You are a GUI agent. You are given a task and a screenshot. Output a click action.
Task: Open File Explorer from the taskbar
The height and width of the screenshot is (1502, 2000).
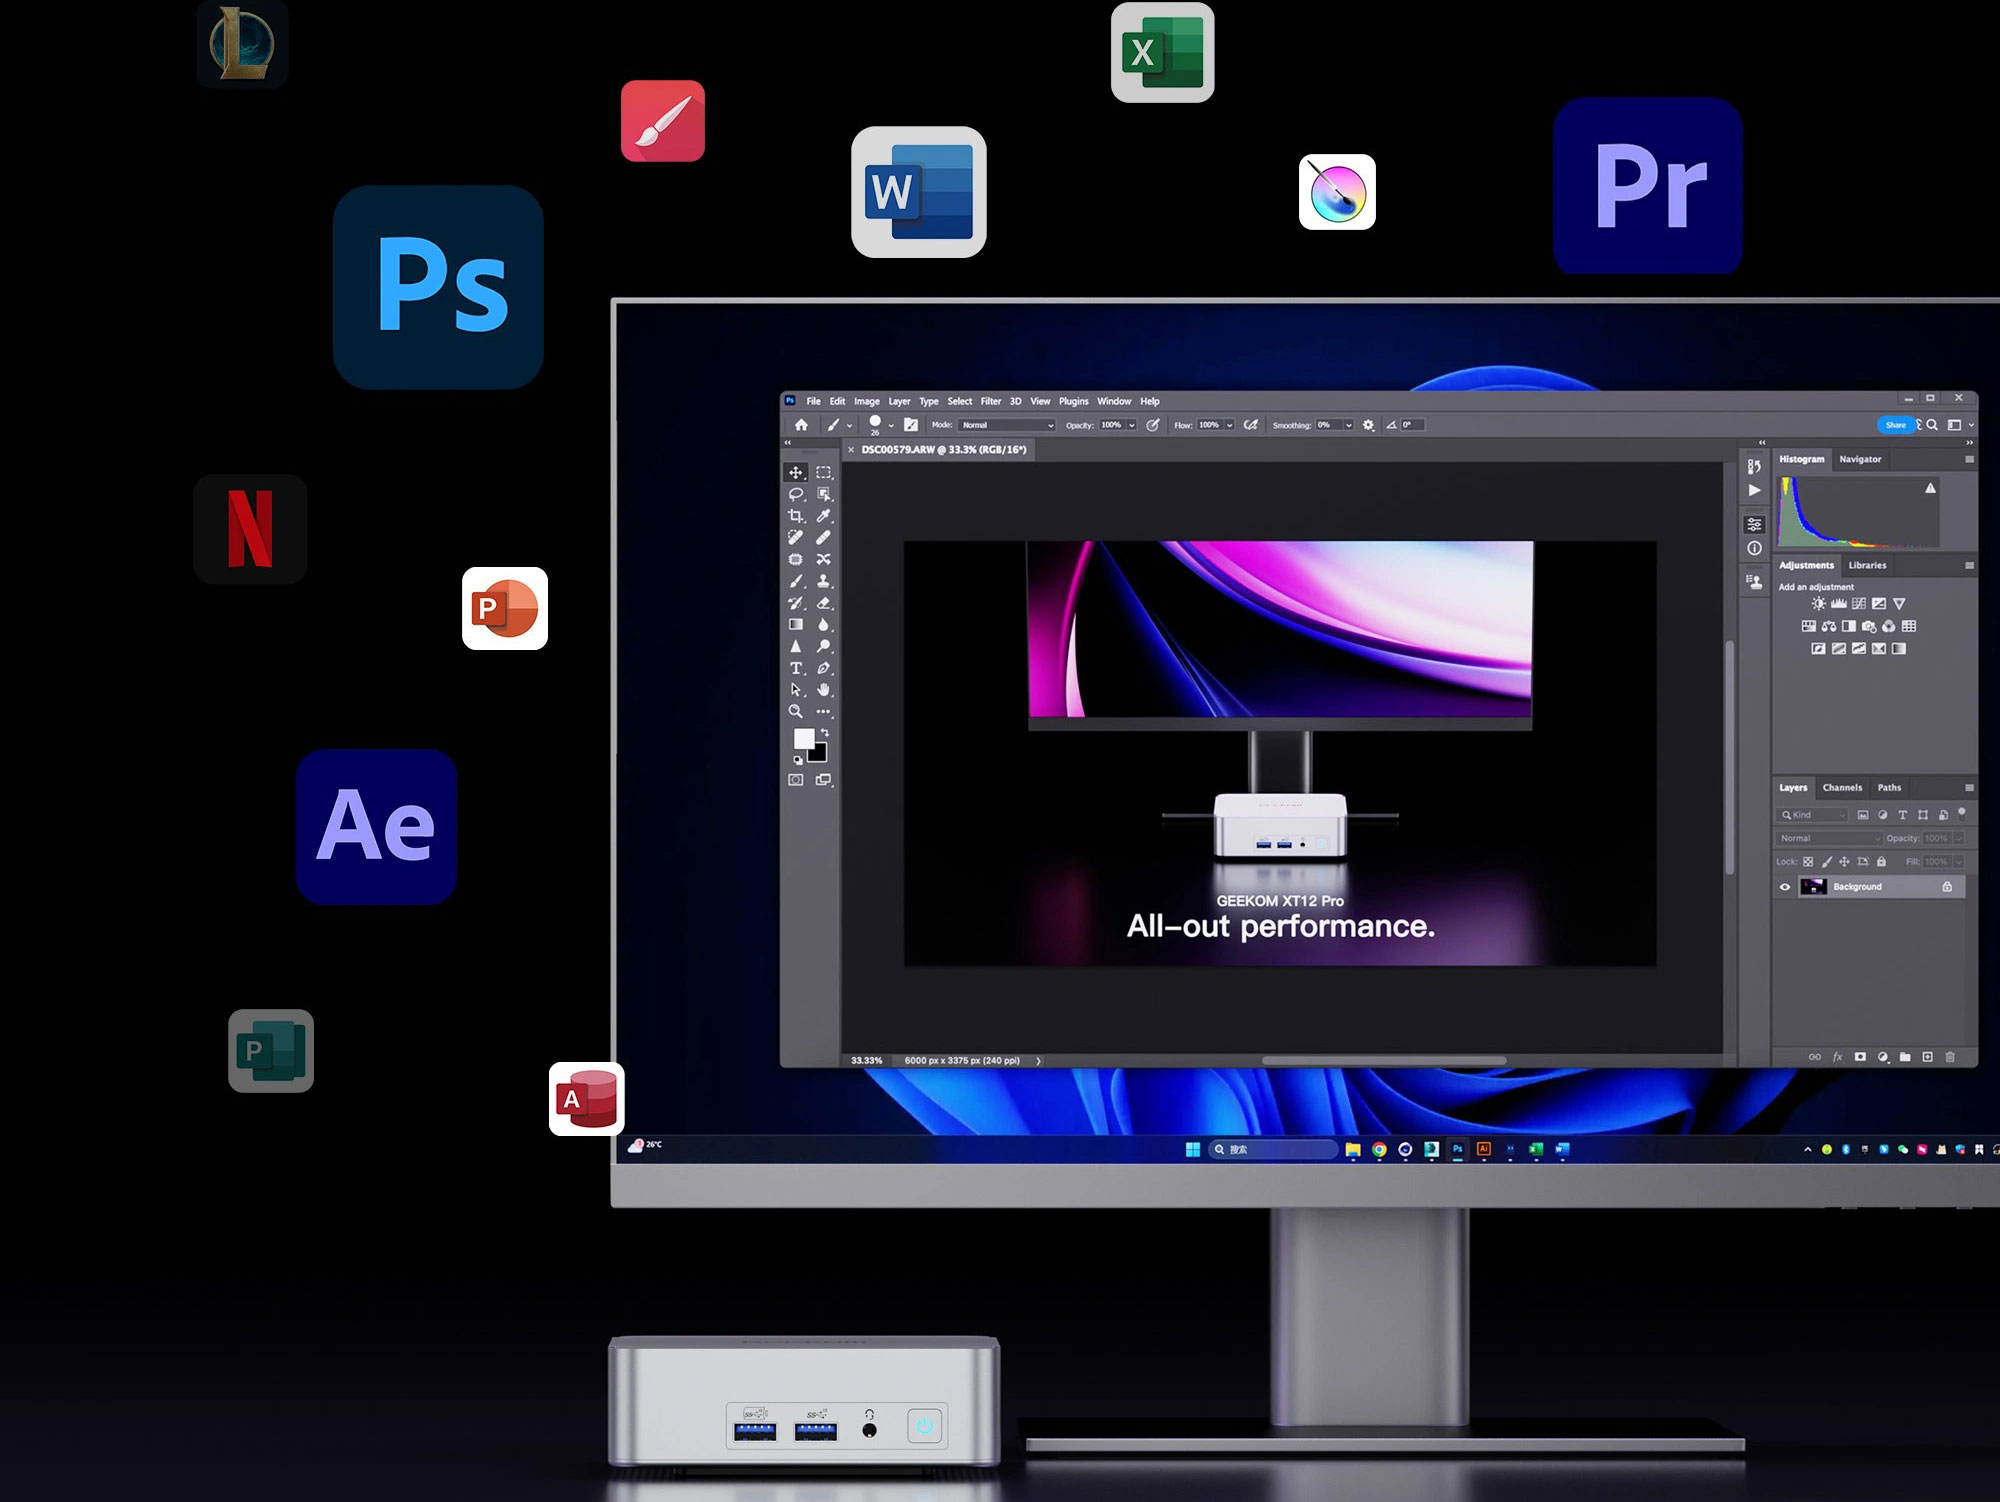(1353, 1150)
